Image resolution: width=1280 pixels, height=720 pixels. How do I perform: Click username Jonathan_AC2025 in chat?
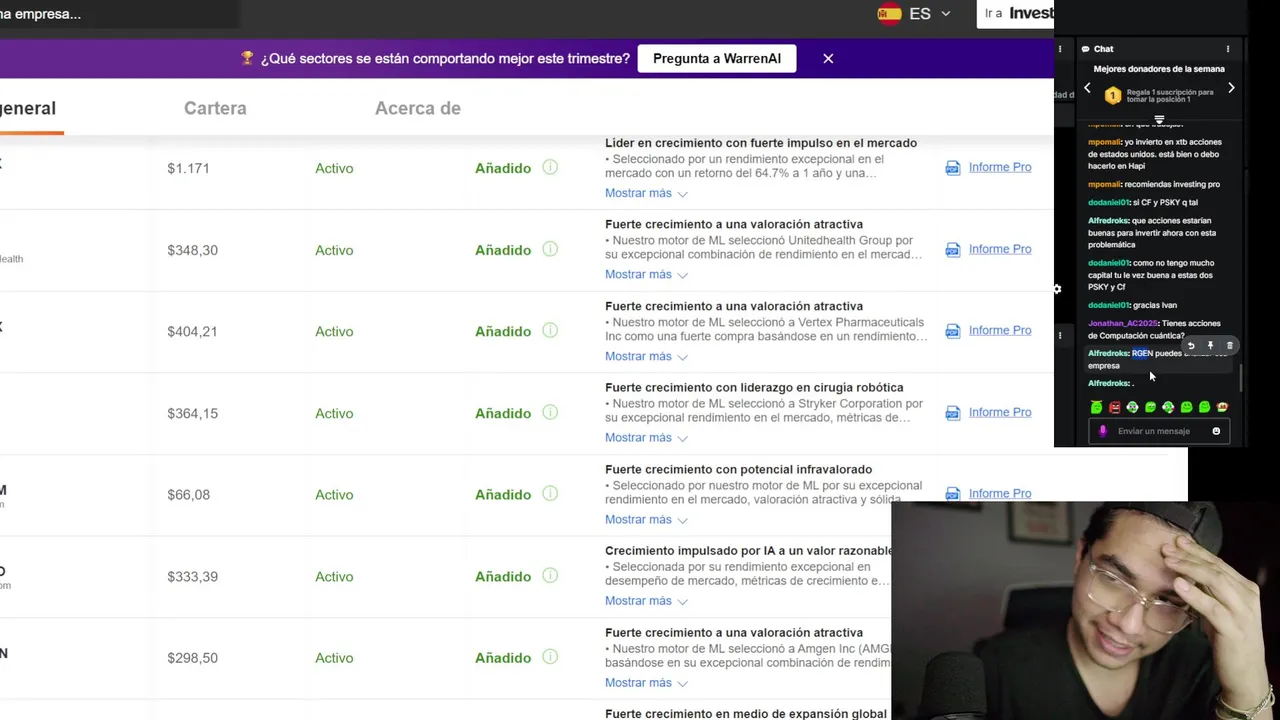[x=1122, y=323]
